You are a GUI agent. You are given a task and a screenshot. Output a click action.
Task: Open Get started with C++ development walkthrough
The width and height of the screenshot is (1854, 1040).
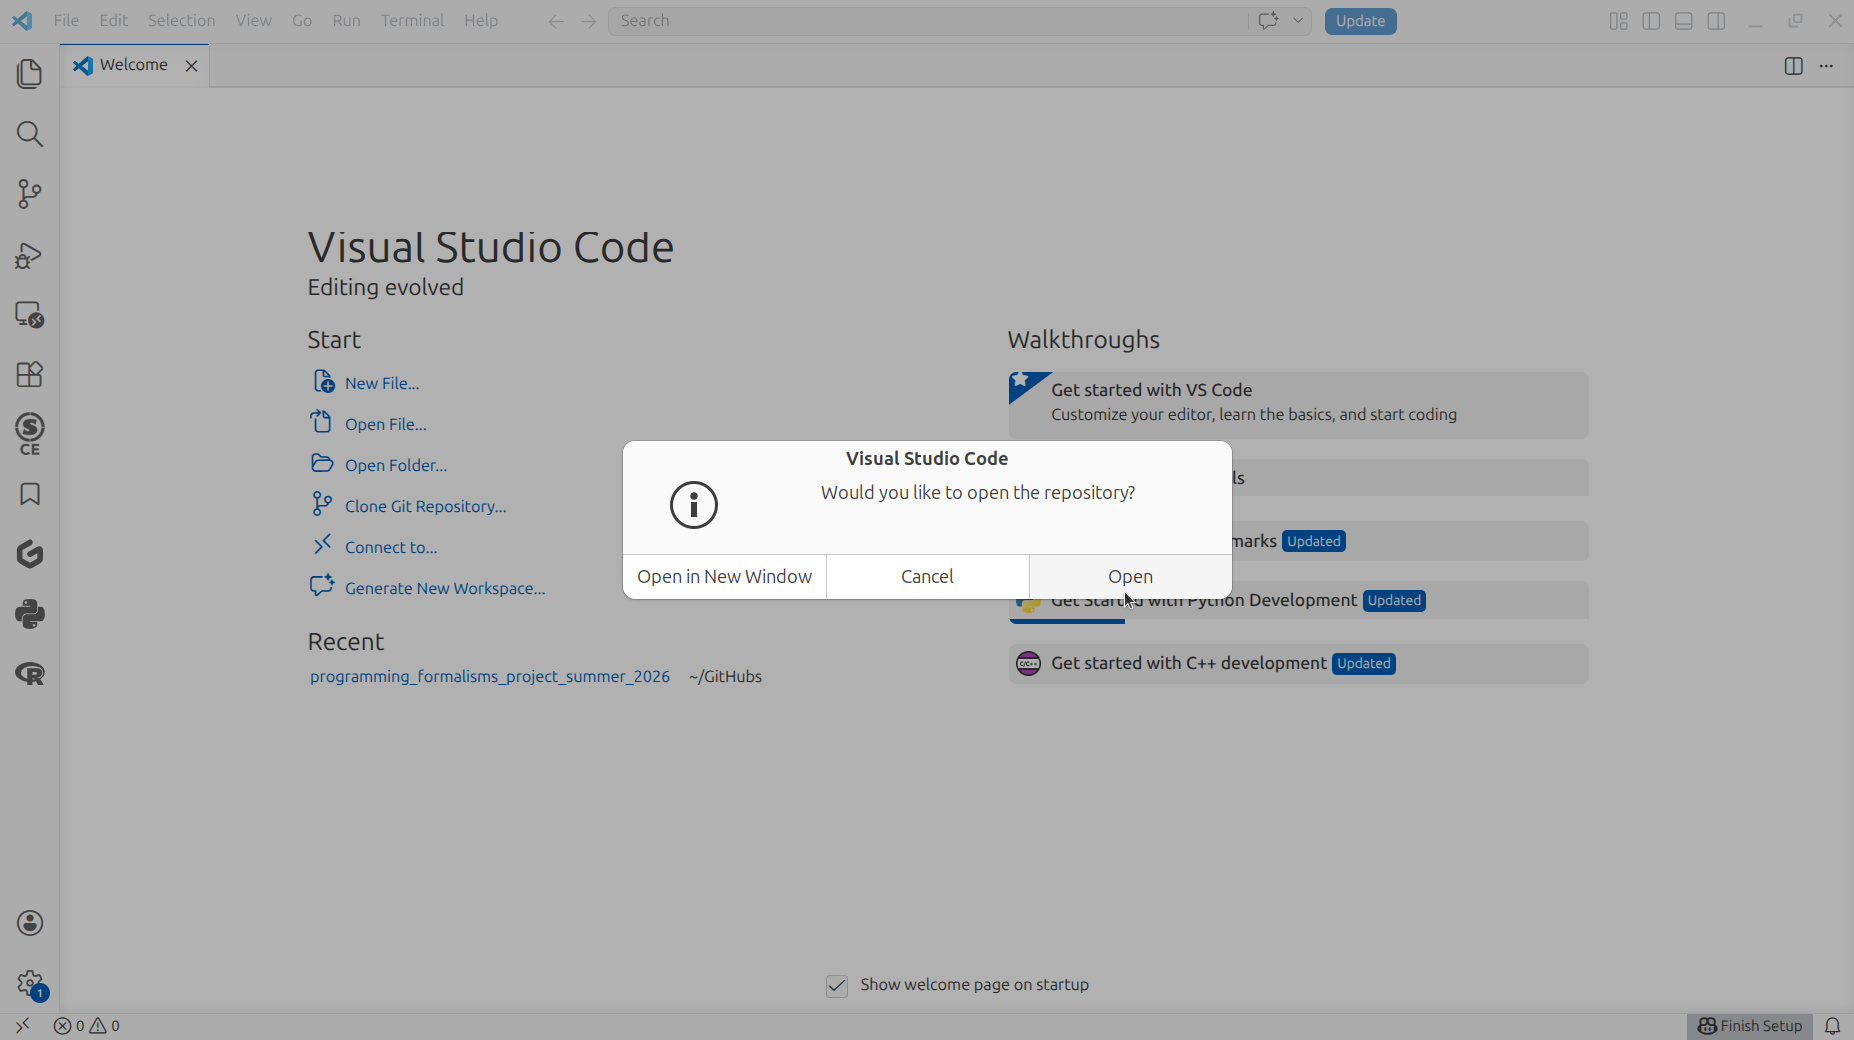(1298, 664)
